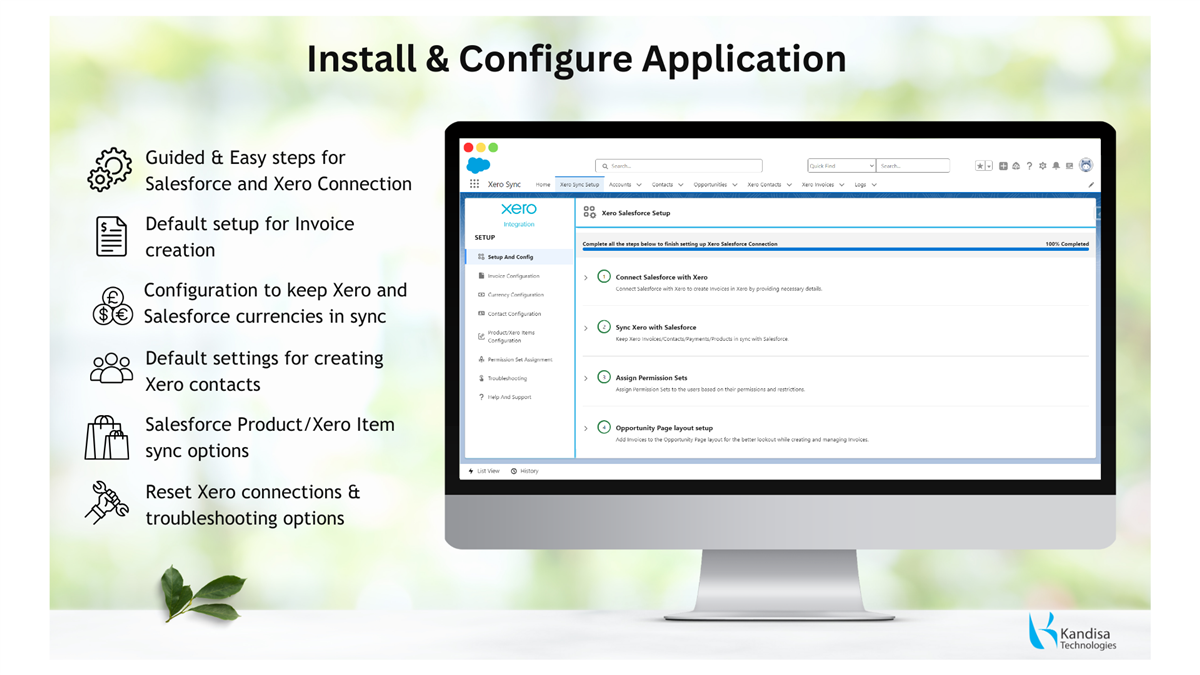Open the user avatar profile menu
The width and height of the screenshot is (1200, 675).
[1086, 166]
